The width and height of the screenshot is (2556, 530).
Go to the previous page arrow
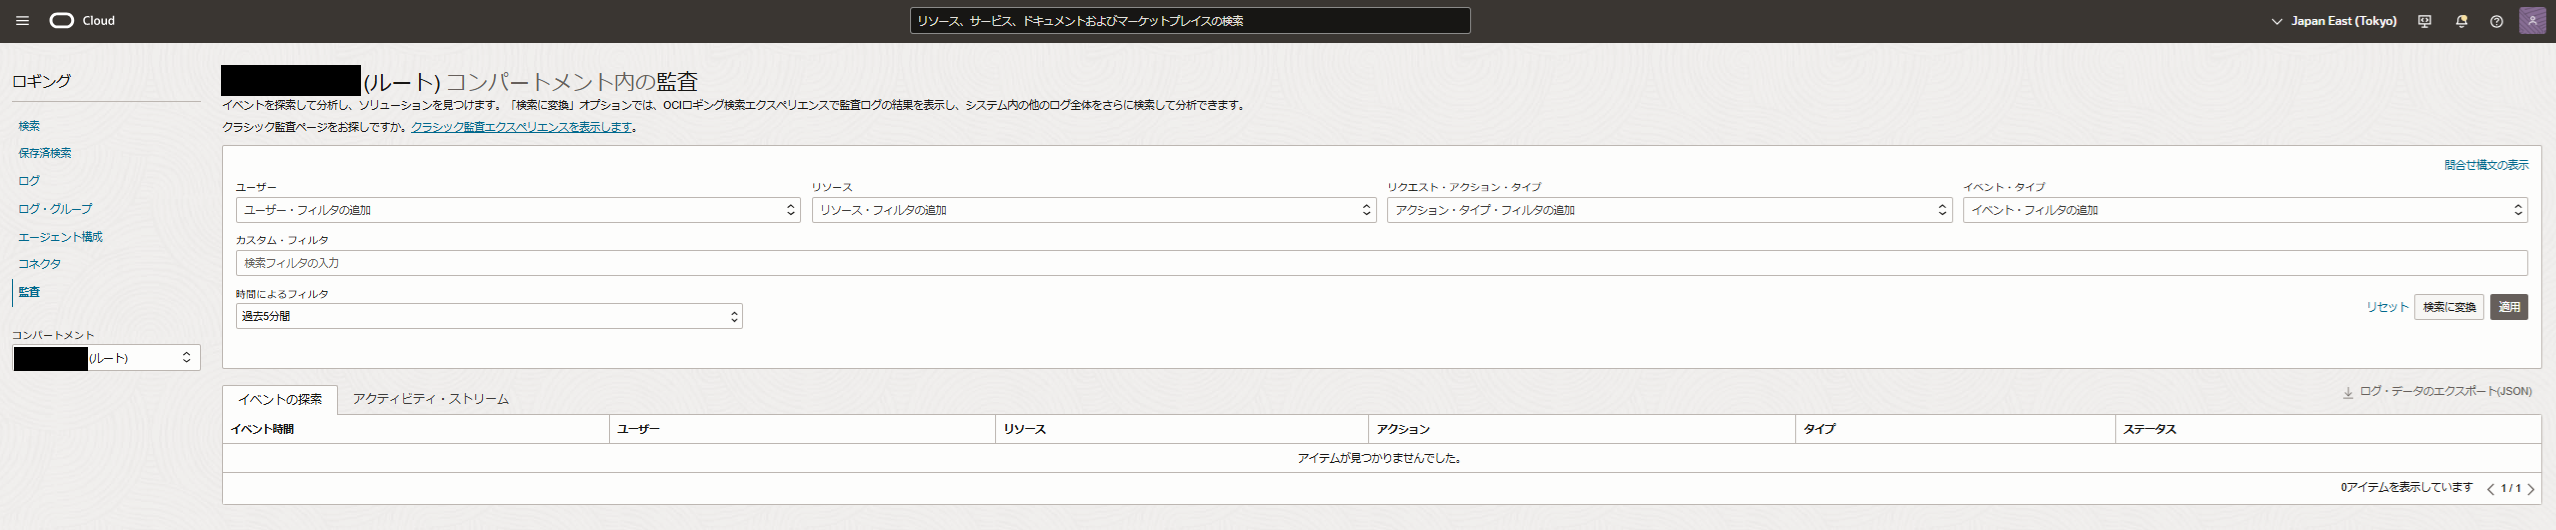[2490, 489]
